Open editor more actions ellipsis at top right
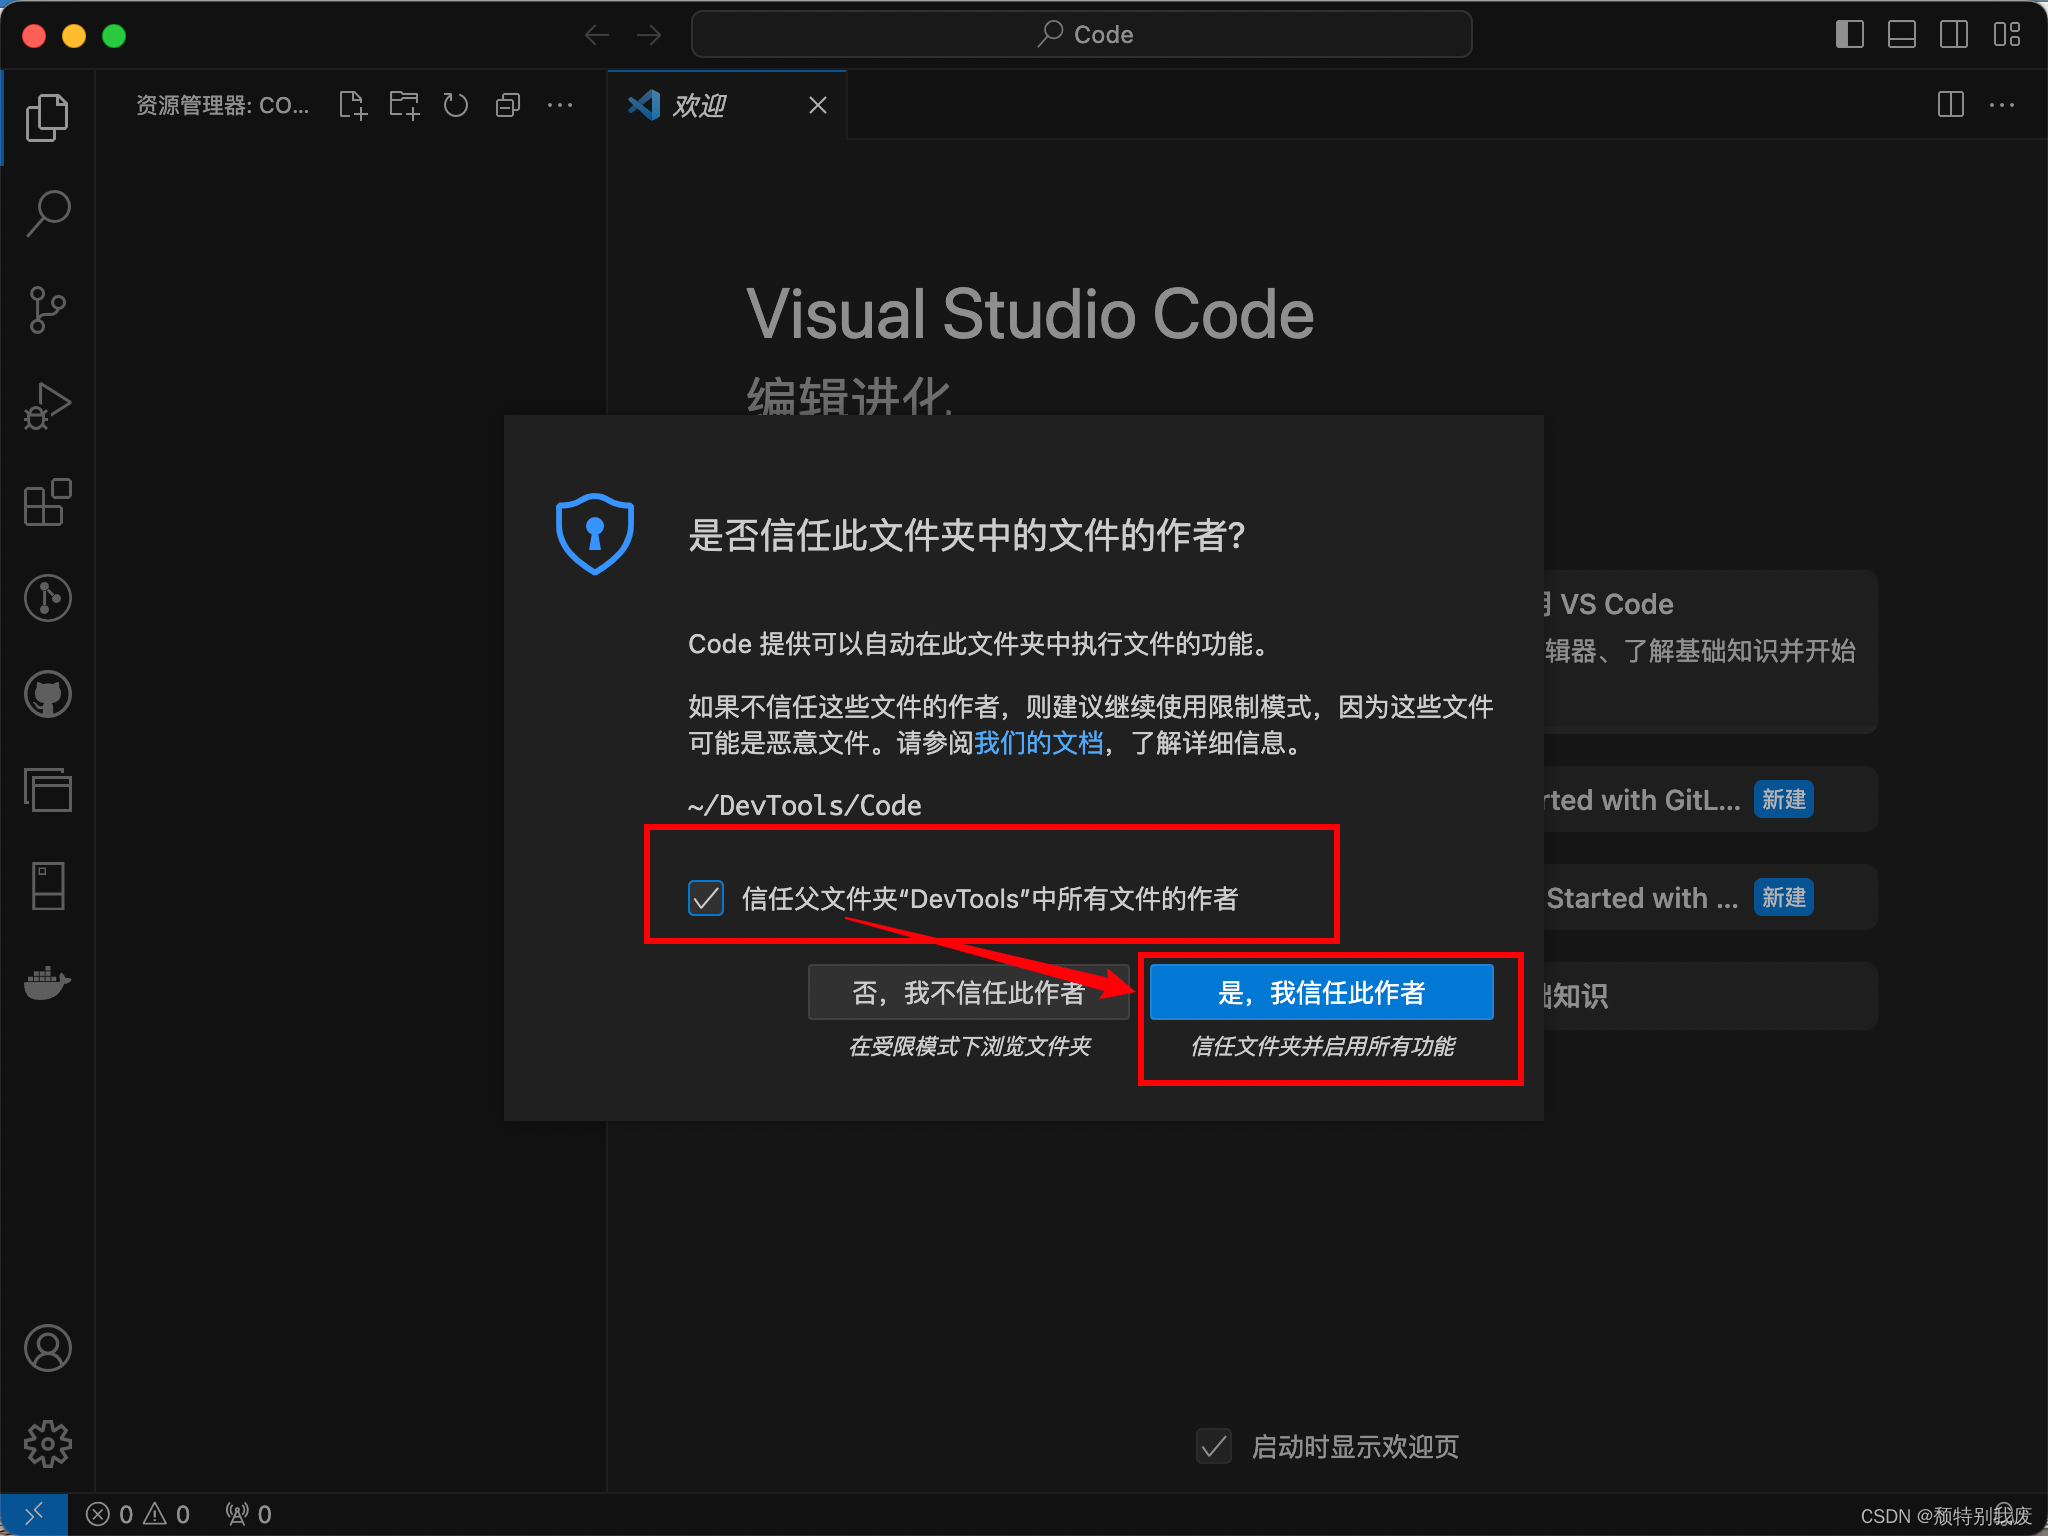 pyautogui.click(x=2002, y=105)
